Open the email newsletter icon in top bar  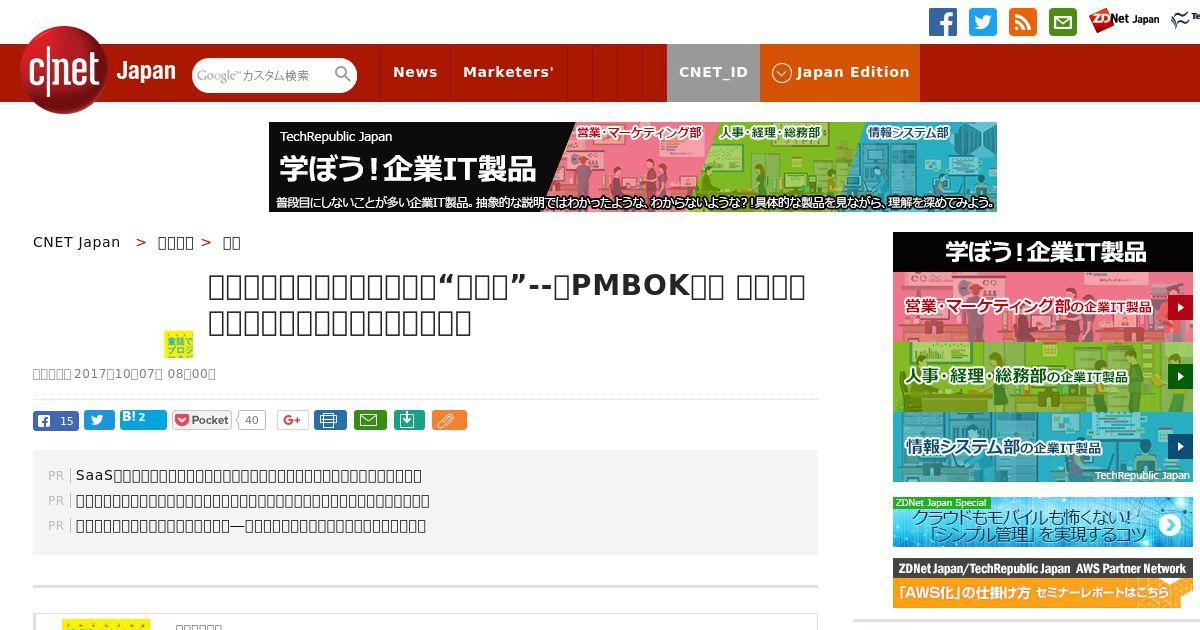point(1063,22)
